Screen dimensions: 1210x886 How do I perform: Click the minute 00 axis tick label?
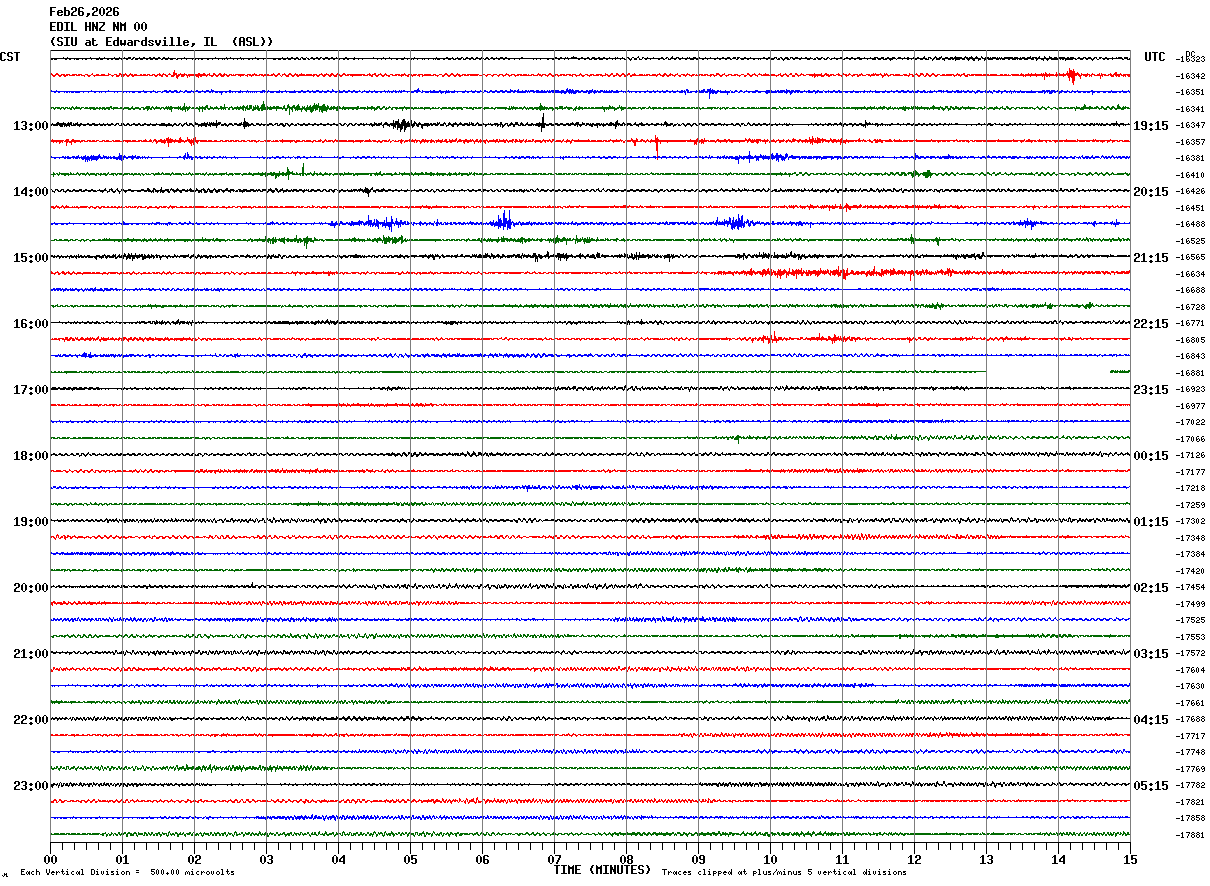tap(50, 859)
